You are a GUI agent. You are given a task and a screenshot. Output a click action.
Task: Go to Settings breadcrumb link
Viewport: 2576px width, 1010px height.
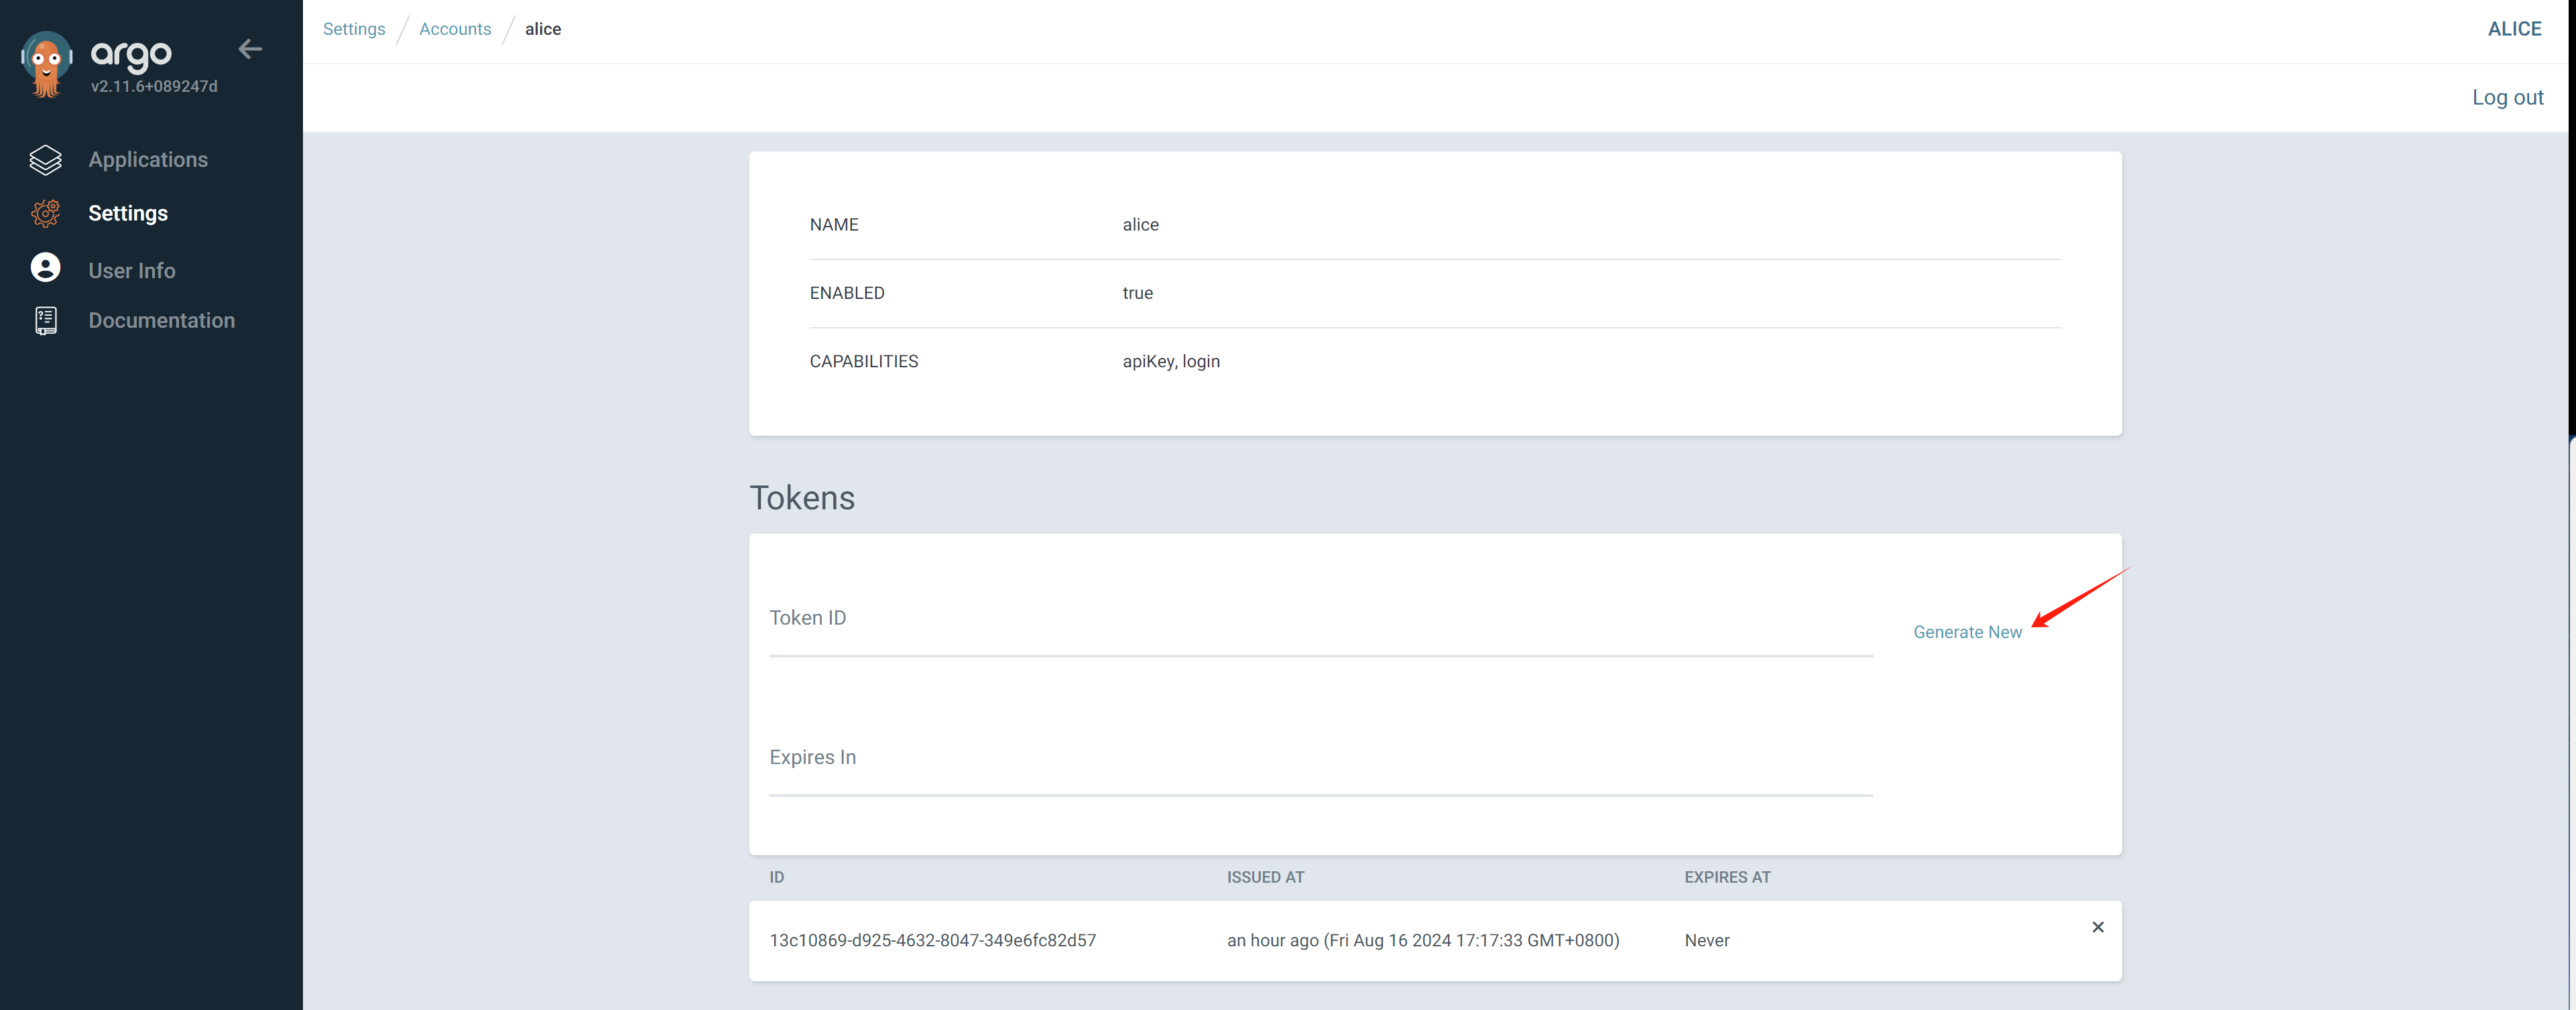point(353,29)
